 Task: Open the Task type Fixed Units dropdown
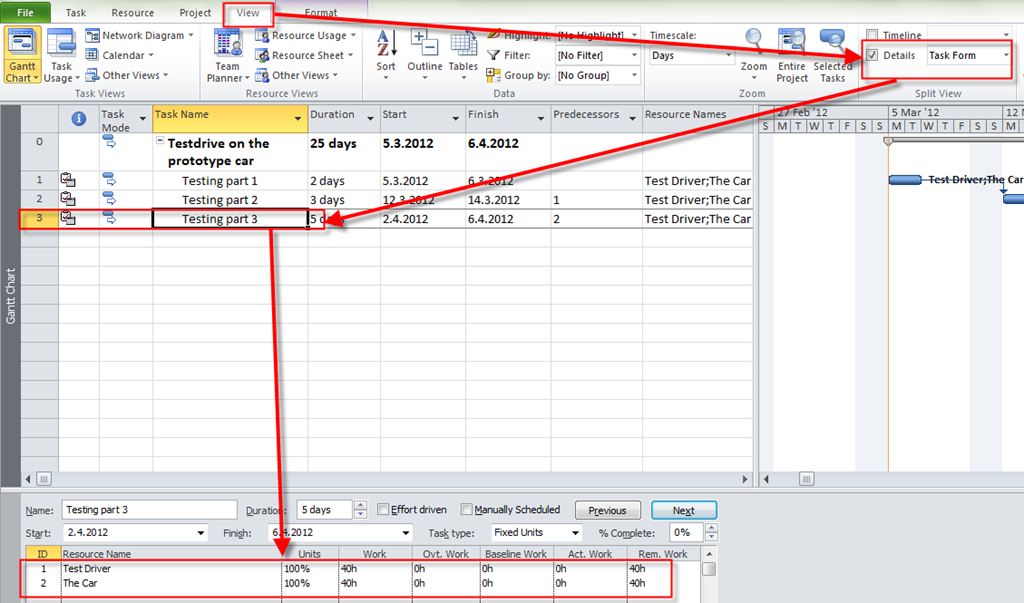point(574,533)
